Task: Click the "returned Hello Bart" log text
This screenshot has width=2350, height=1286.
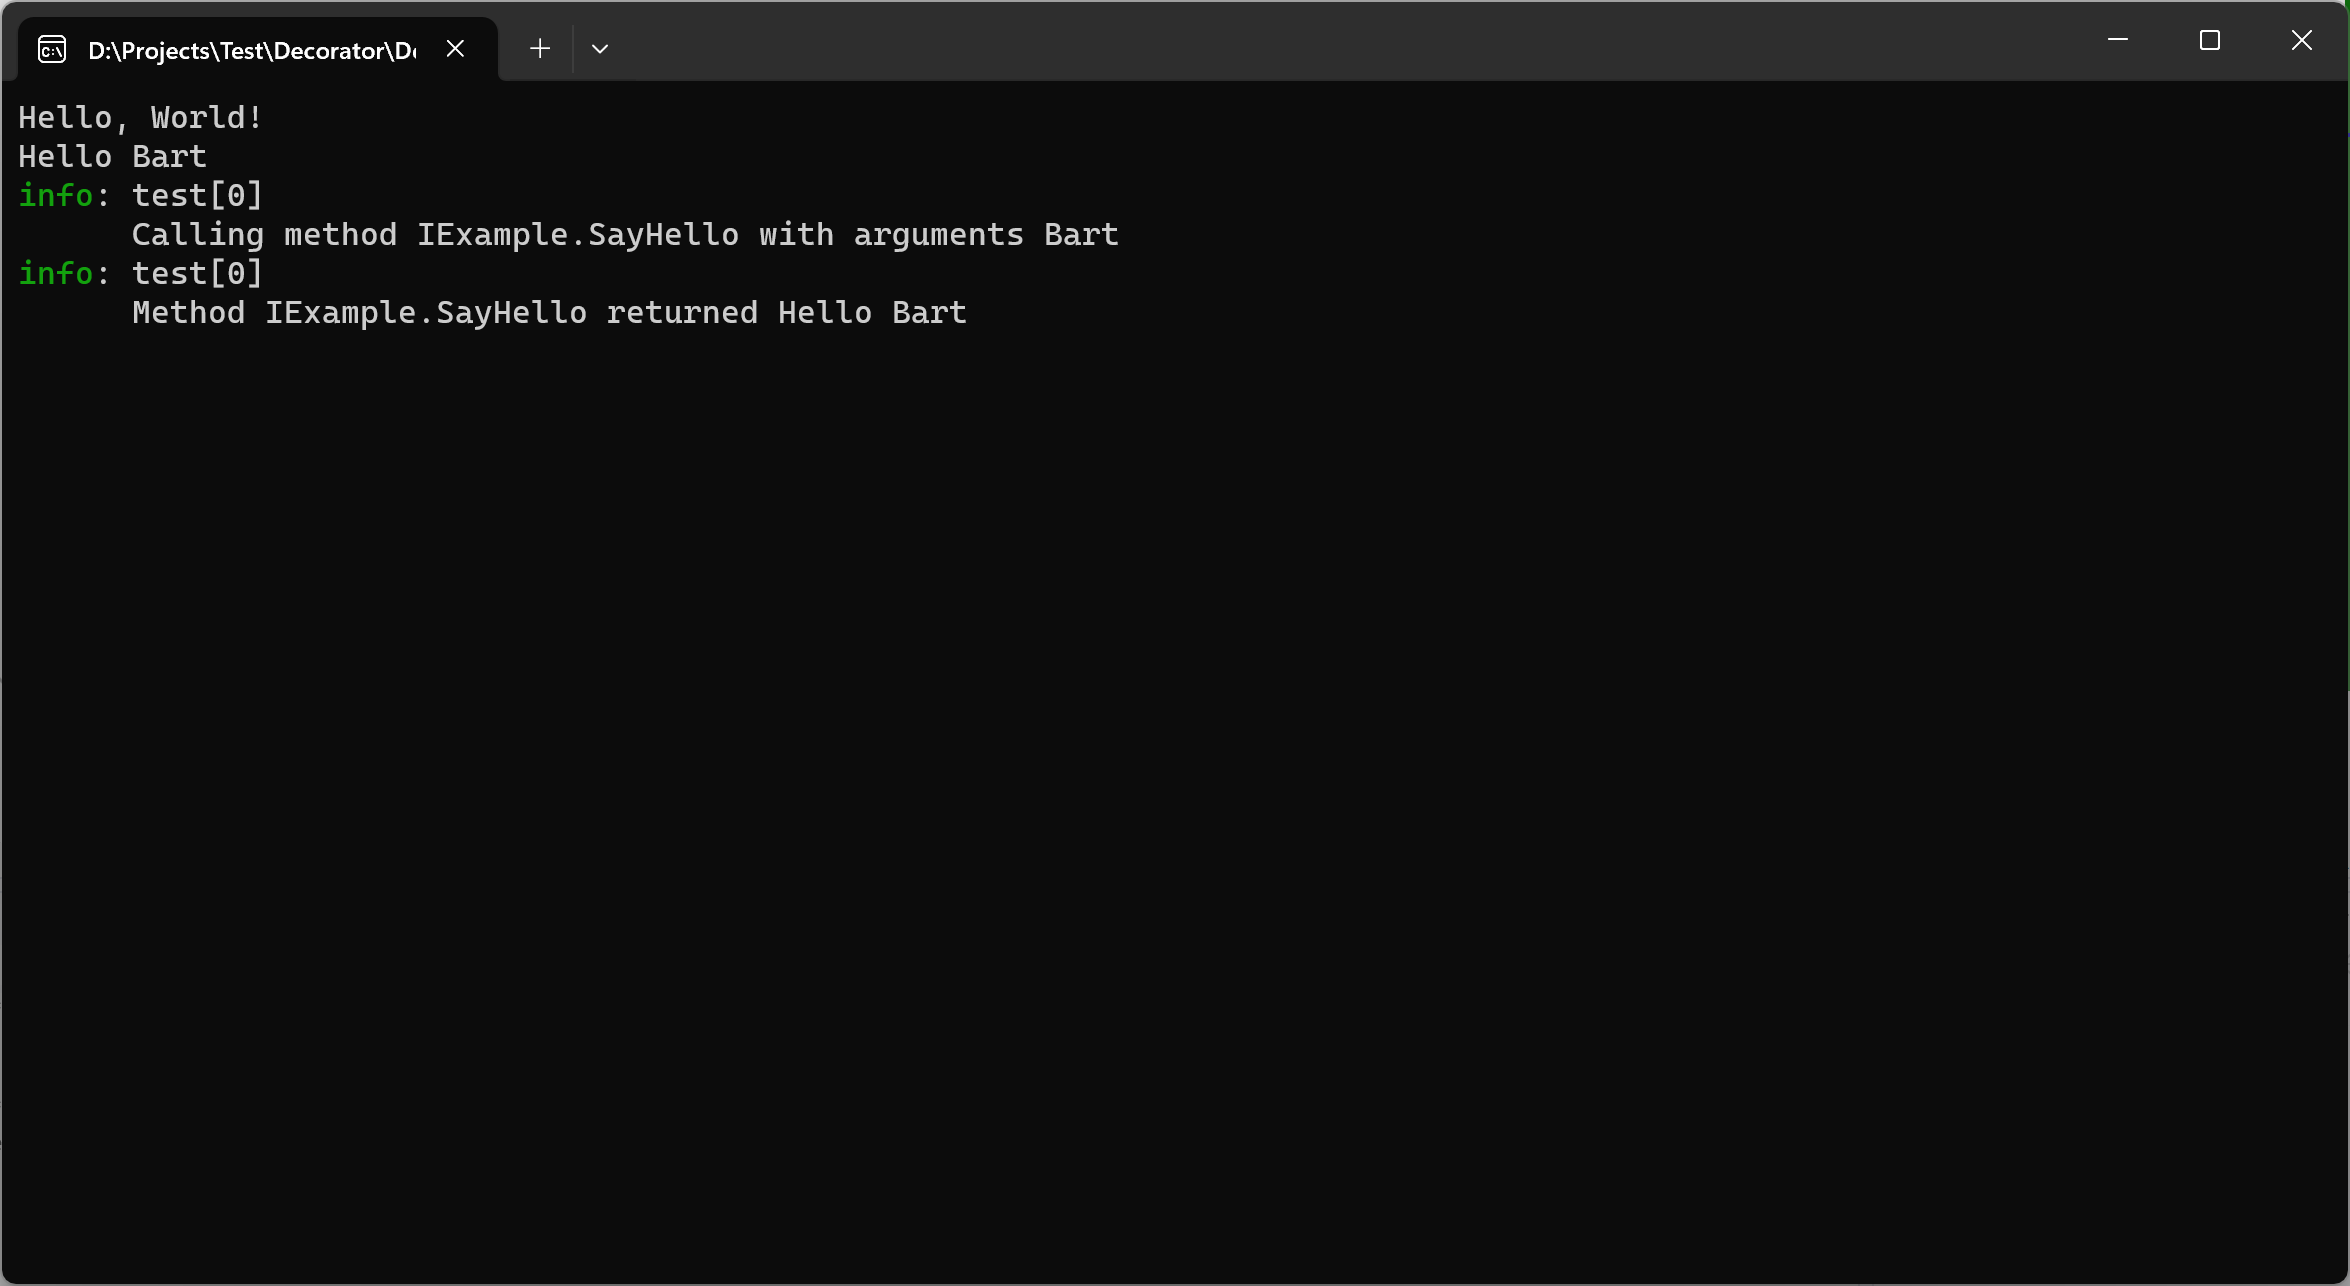Action: pos(787,312)
